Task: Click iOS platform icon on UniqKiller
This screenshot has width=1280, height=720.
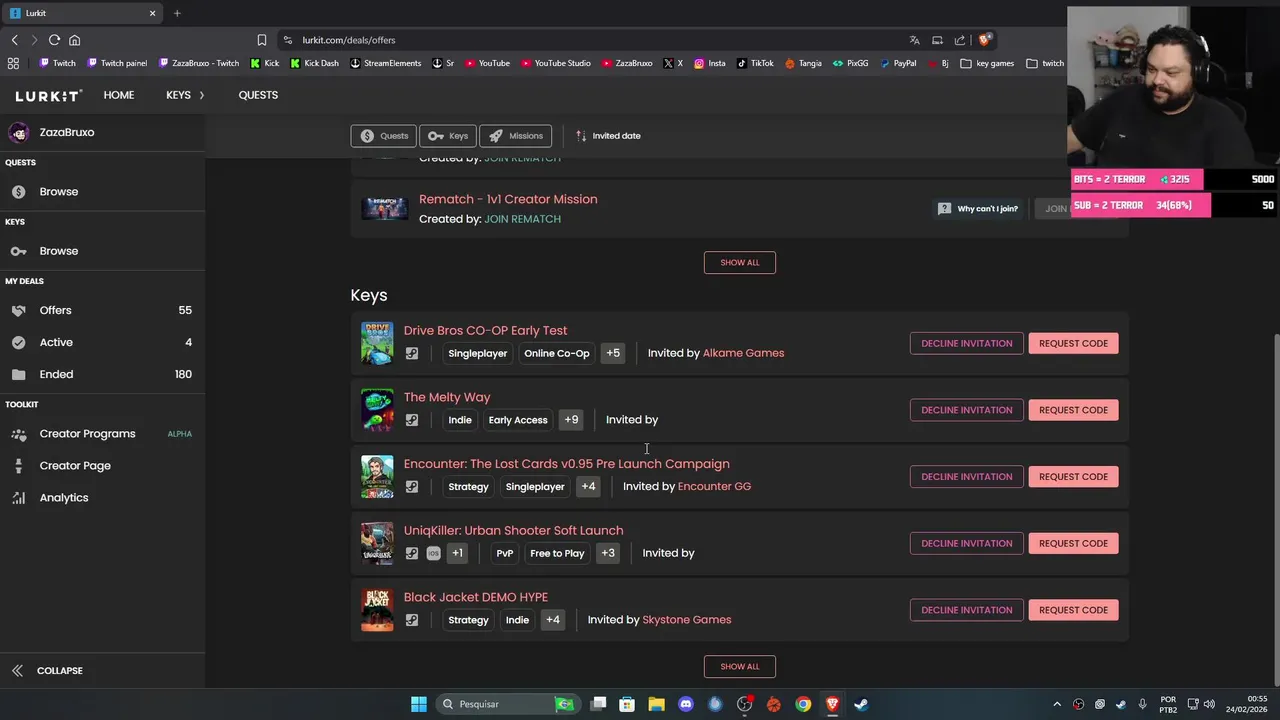Action: click(x=433, y=553)
